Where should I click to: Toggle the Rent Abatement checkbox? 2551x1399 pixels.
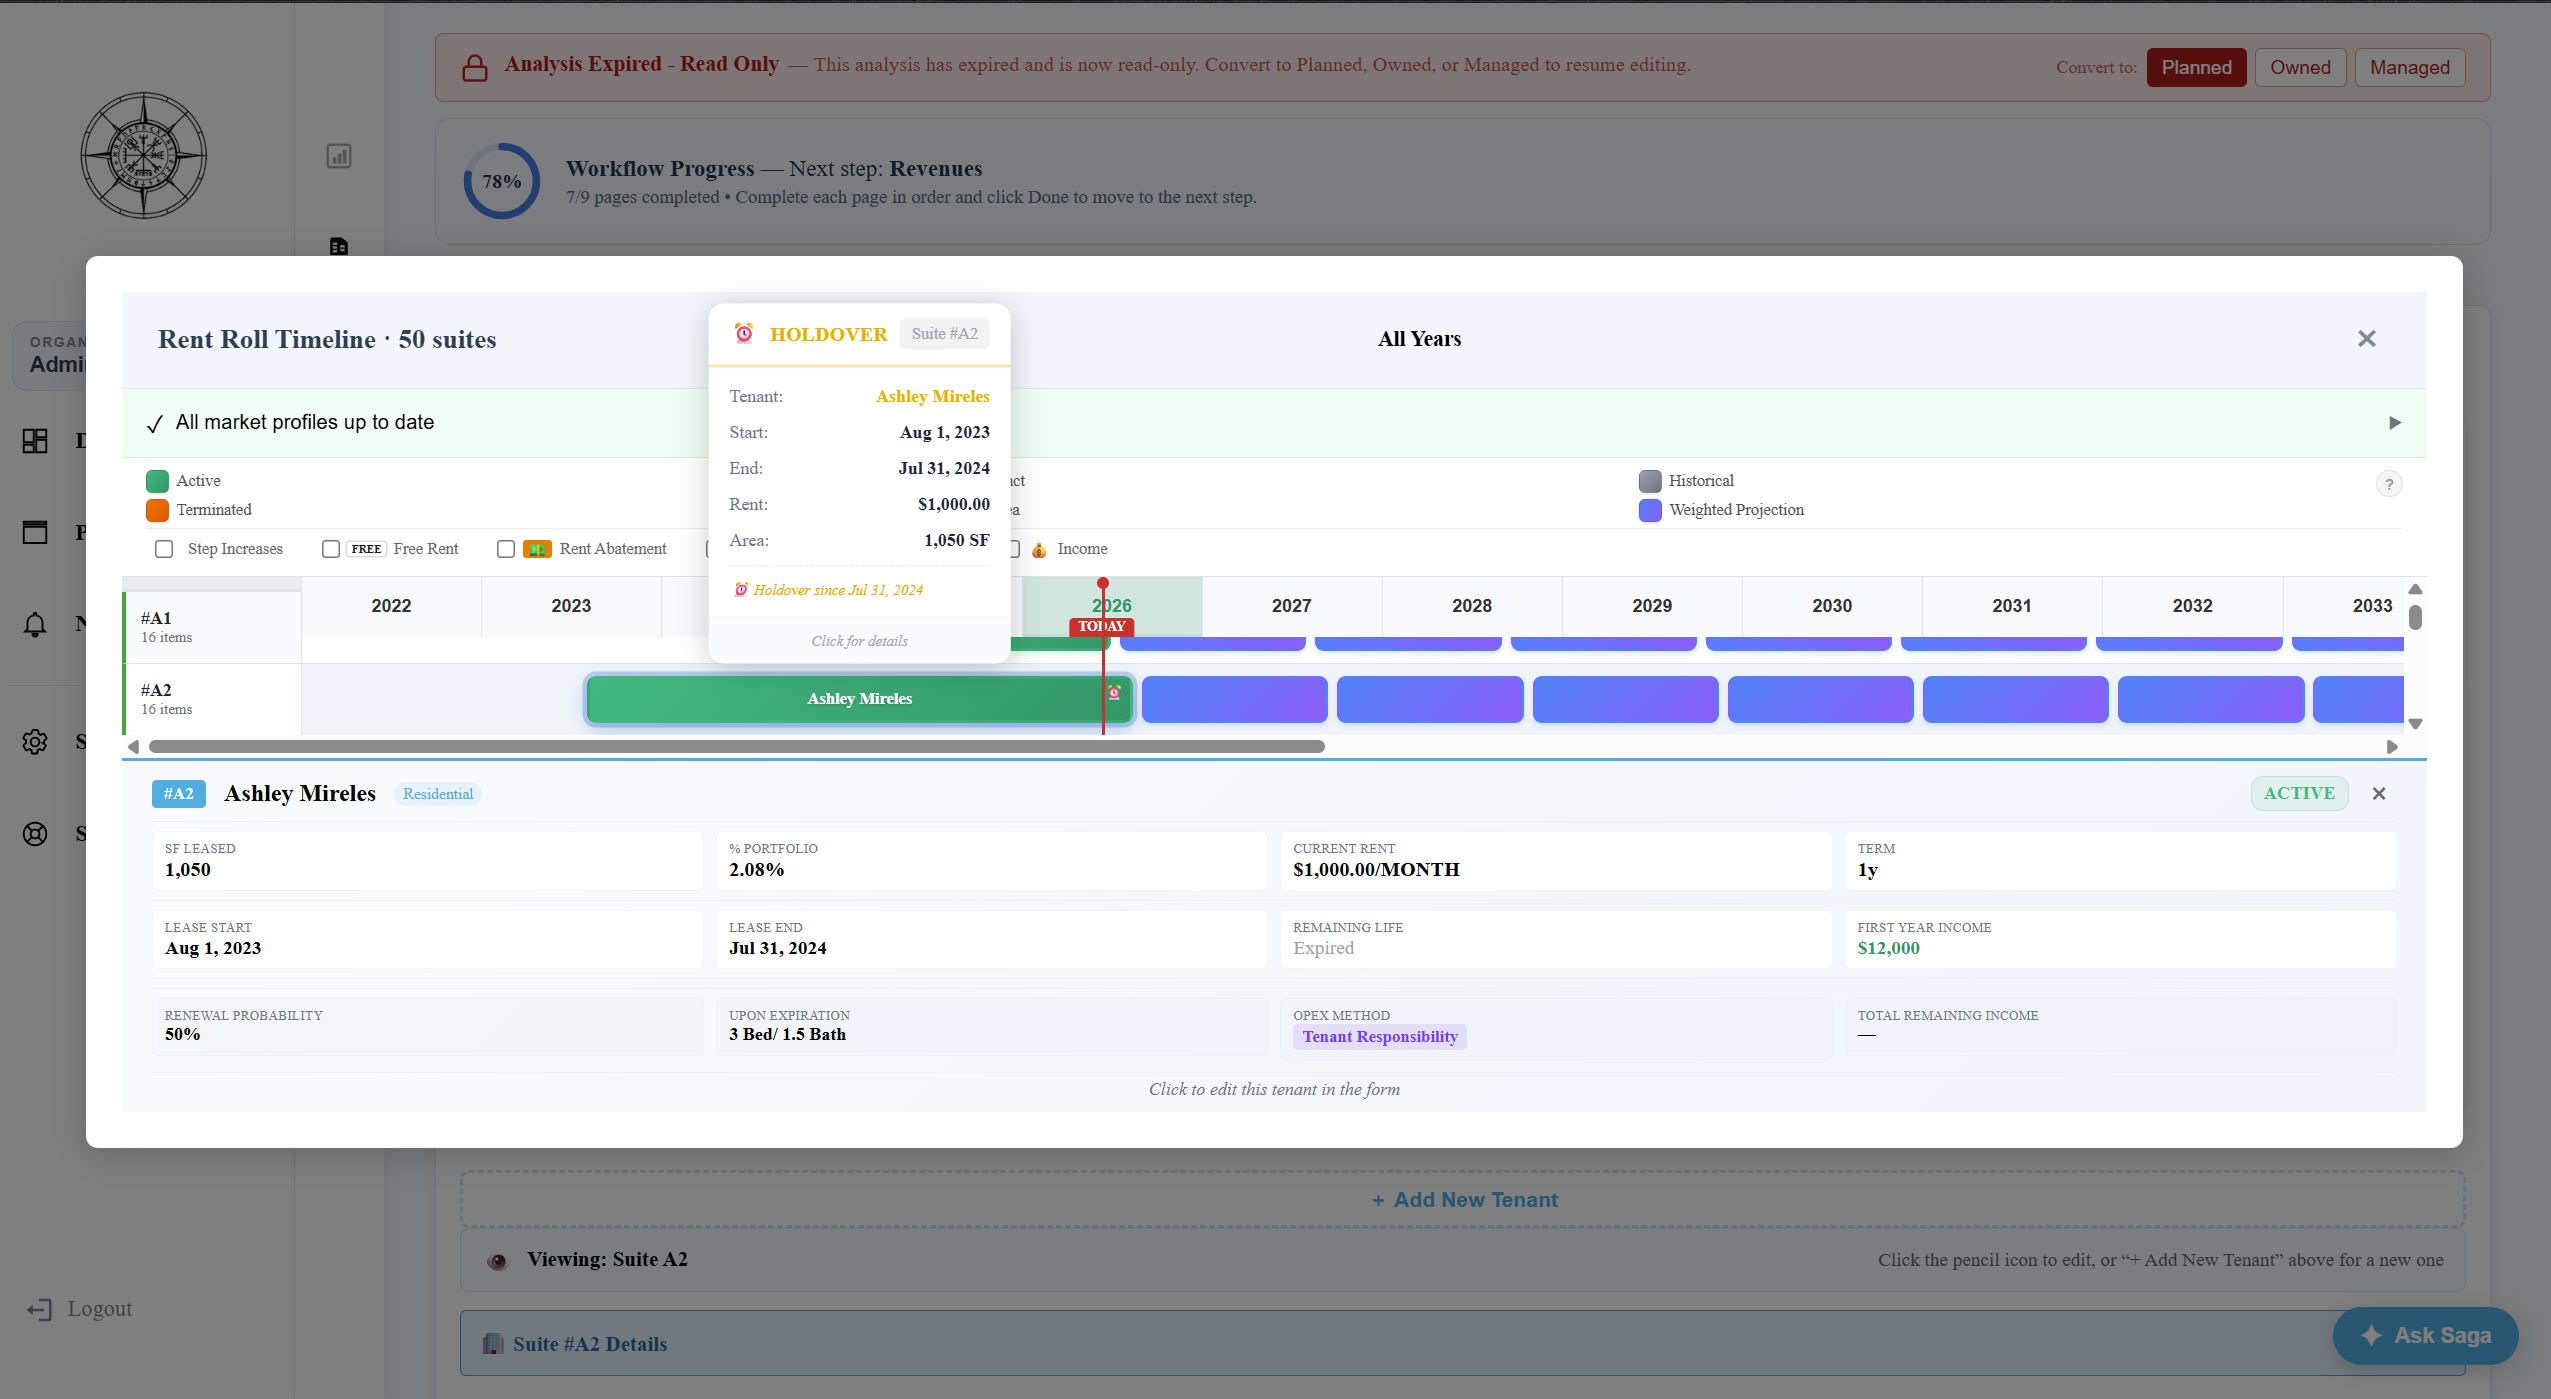[x=506, y=549]
